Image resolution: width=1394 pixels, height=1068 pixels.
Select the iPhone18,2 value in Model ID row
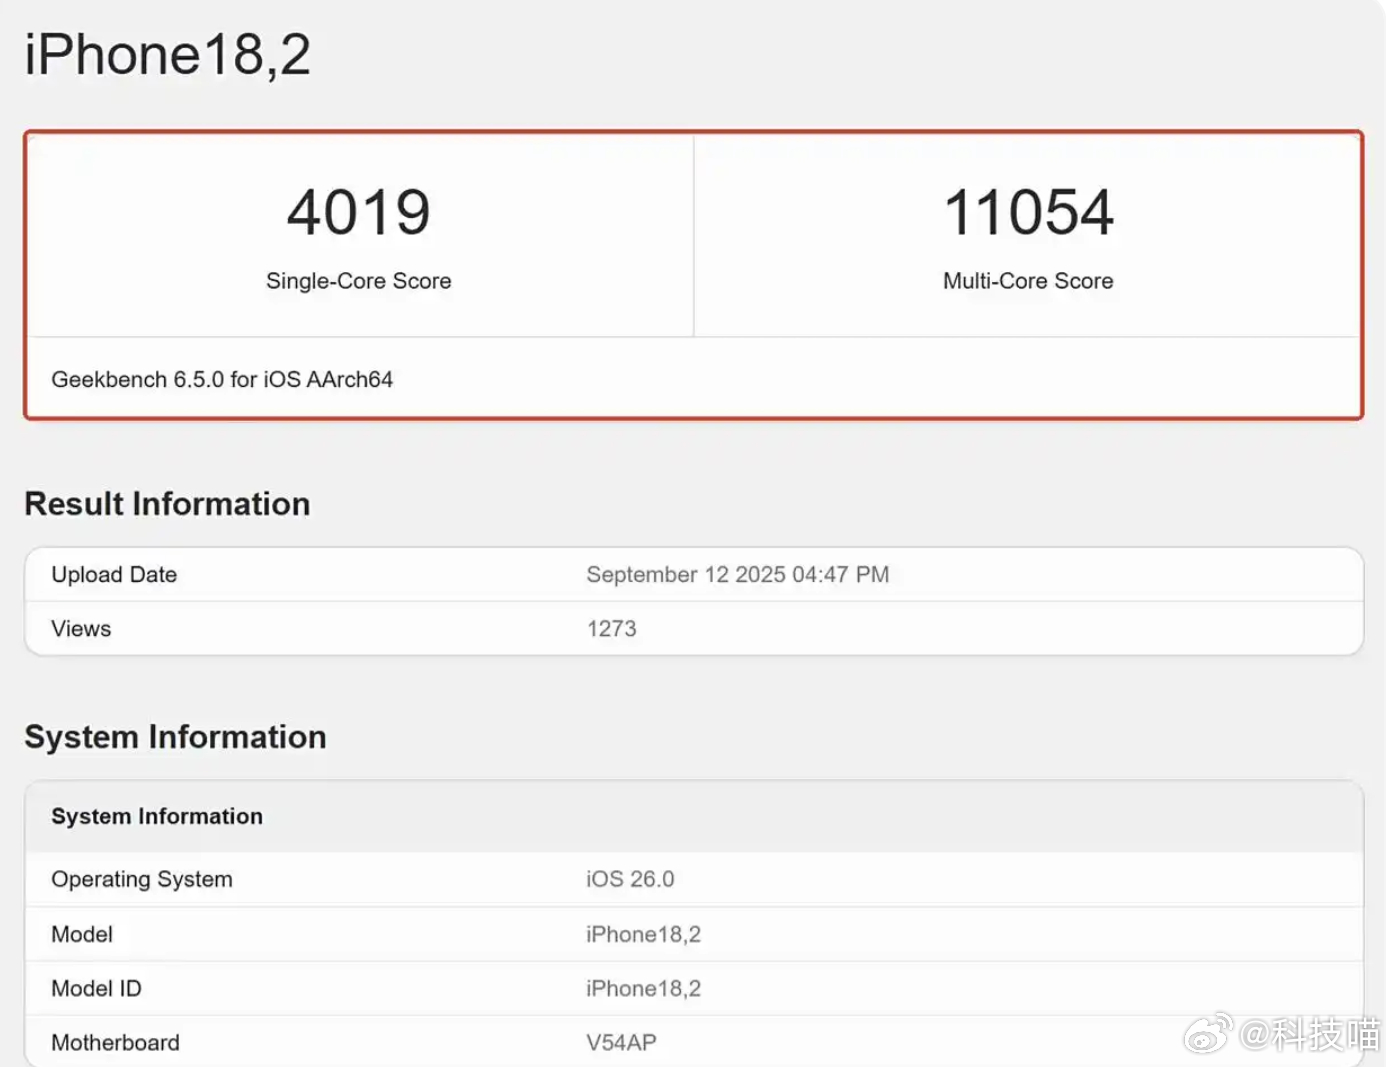643,988
